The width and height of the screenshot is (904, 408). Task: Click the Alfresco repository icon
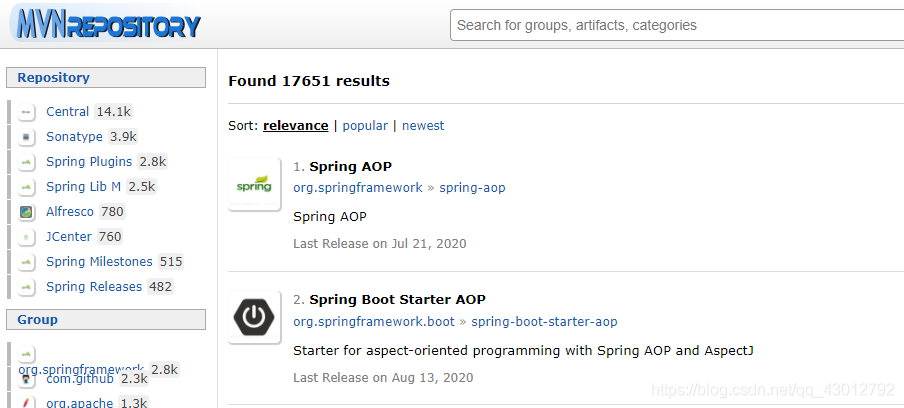27,212
